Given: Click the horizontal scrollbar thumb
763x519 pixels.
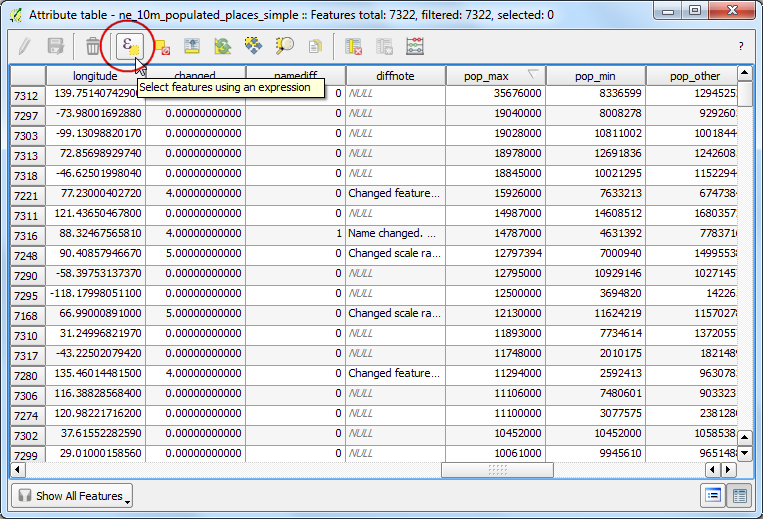Looking at the screenshot, I should pyautogui.click(x=497, y=470).
